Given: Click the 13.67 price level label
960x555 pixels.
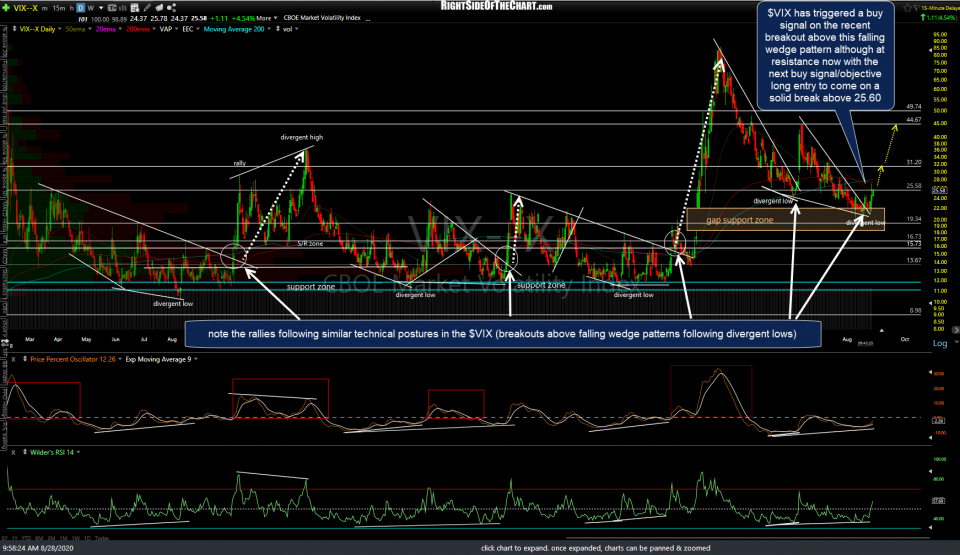Looking at the screenshot, I should tap(913, 260).
